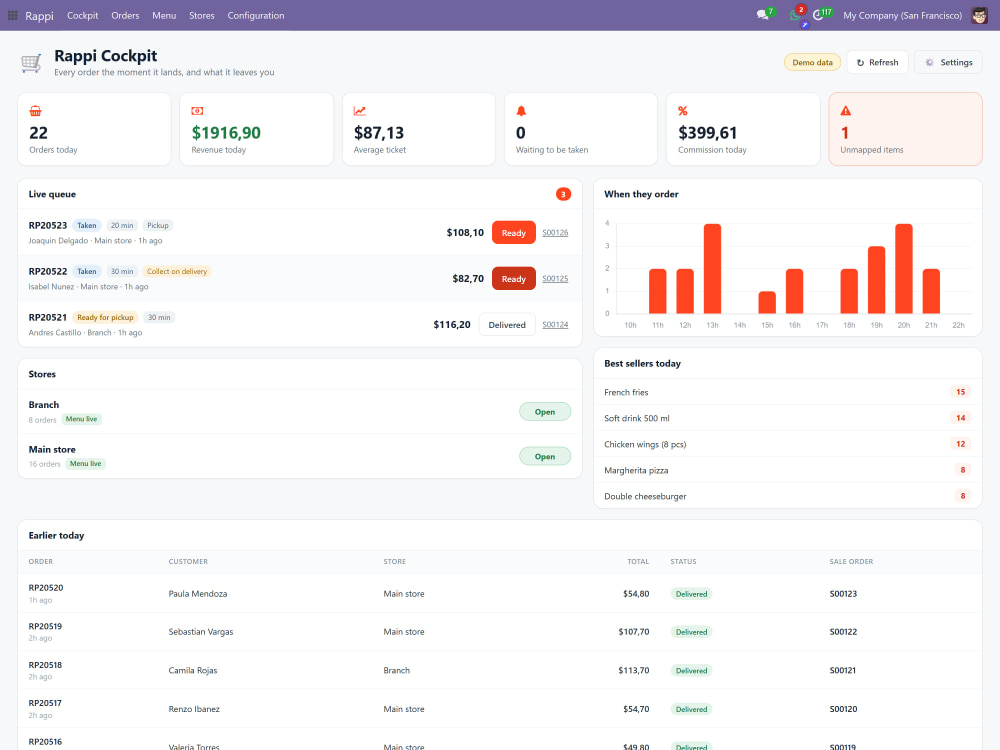The width and height of the screenshot is (1000, 750).
Task: Click the Live queue count badge
Action: click(x=563, y=195)
